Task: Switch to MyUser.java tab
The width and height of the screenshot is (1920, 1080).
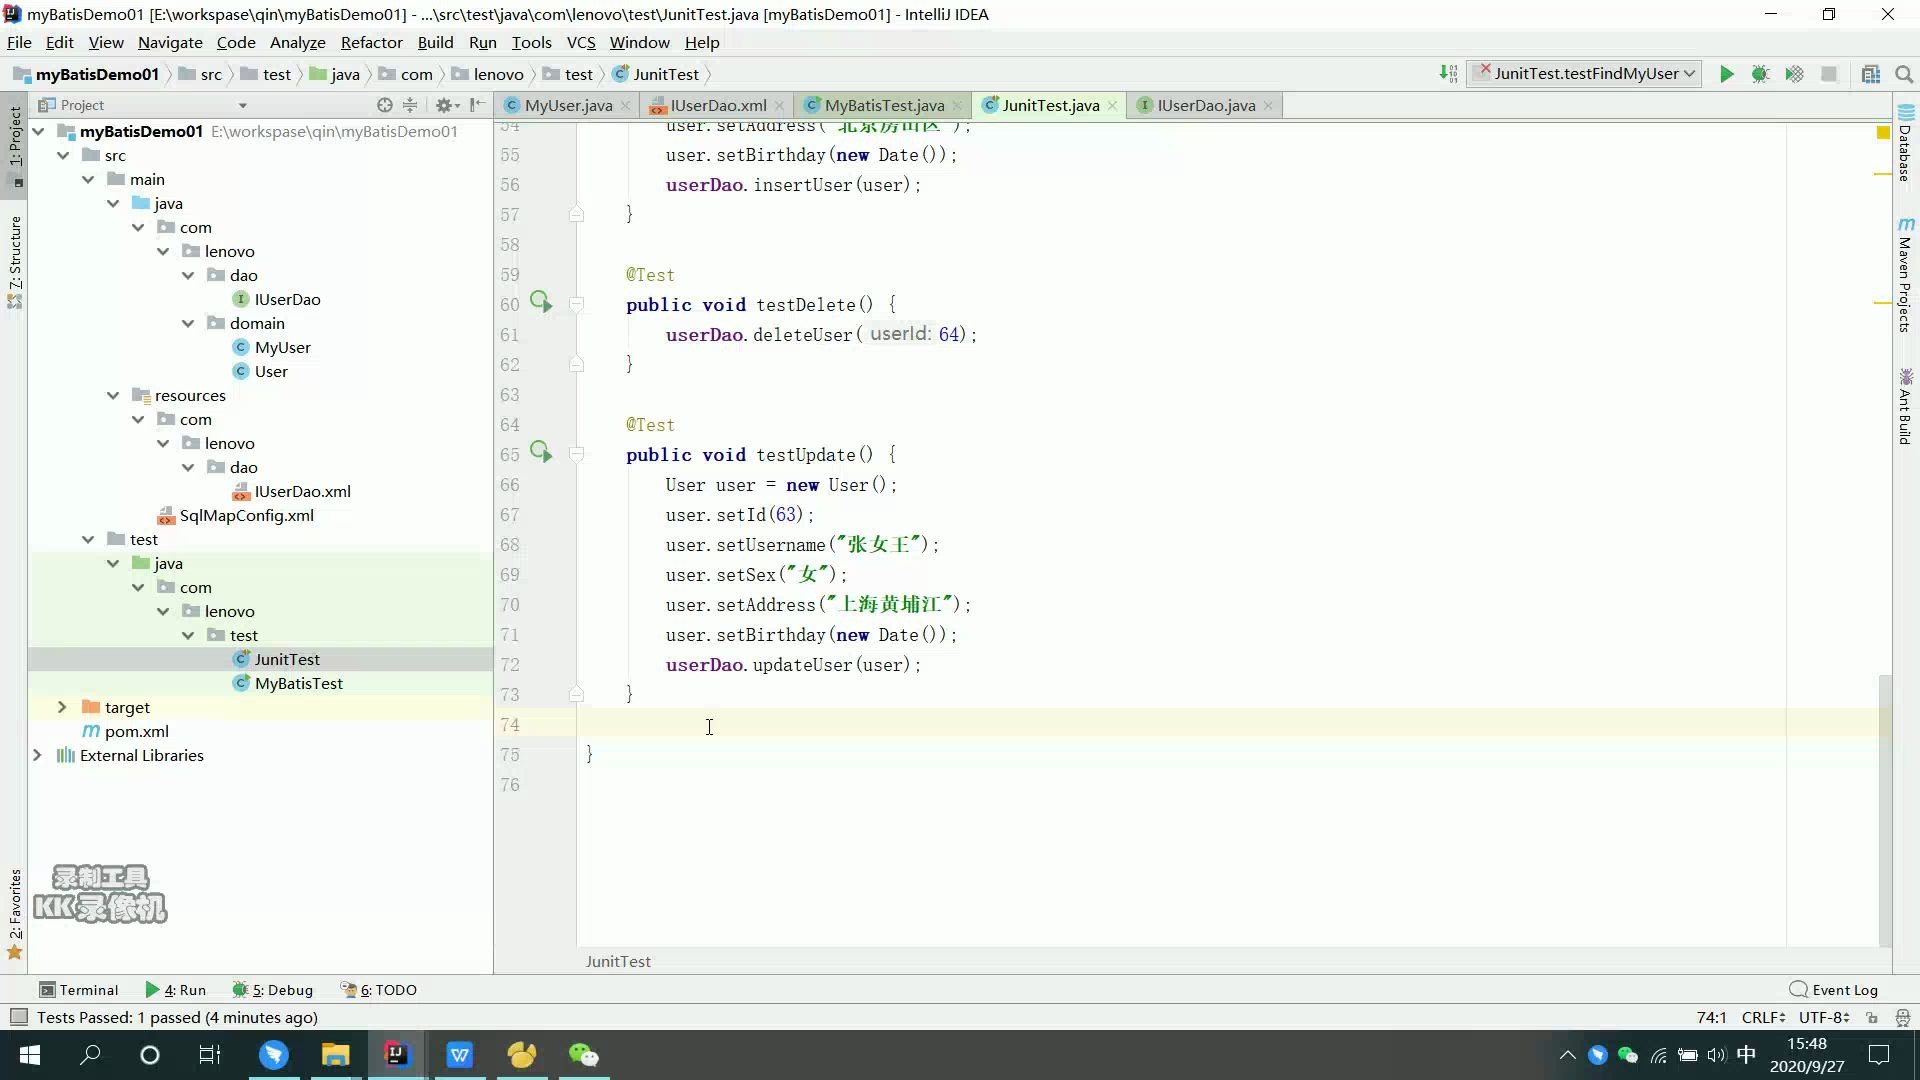Action: click(x=568, y=105)
